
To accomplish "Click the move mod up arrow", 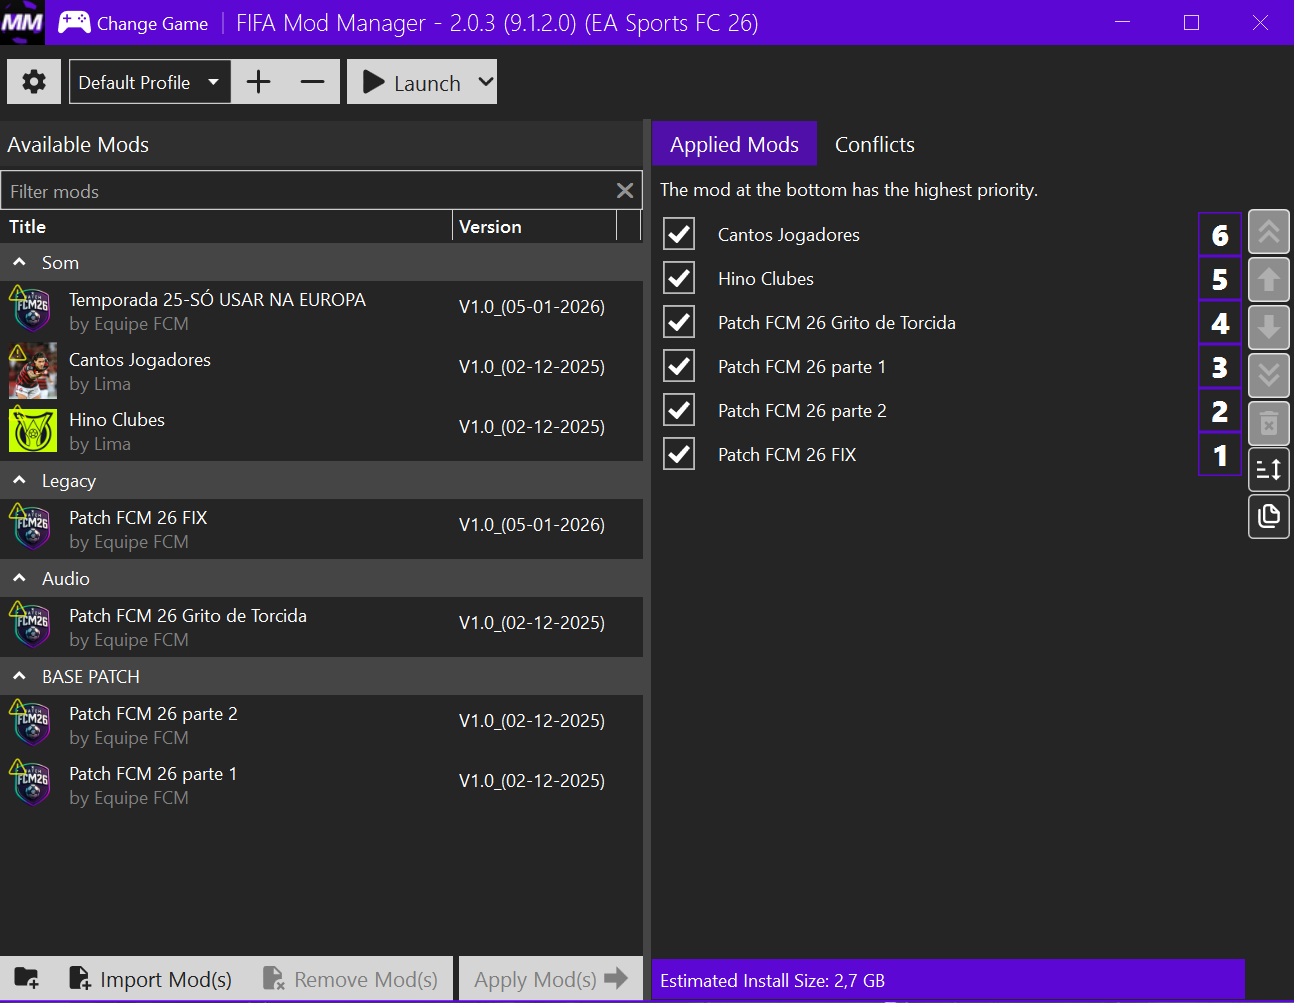I will pyautogui.click(x=1268, y=280).
